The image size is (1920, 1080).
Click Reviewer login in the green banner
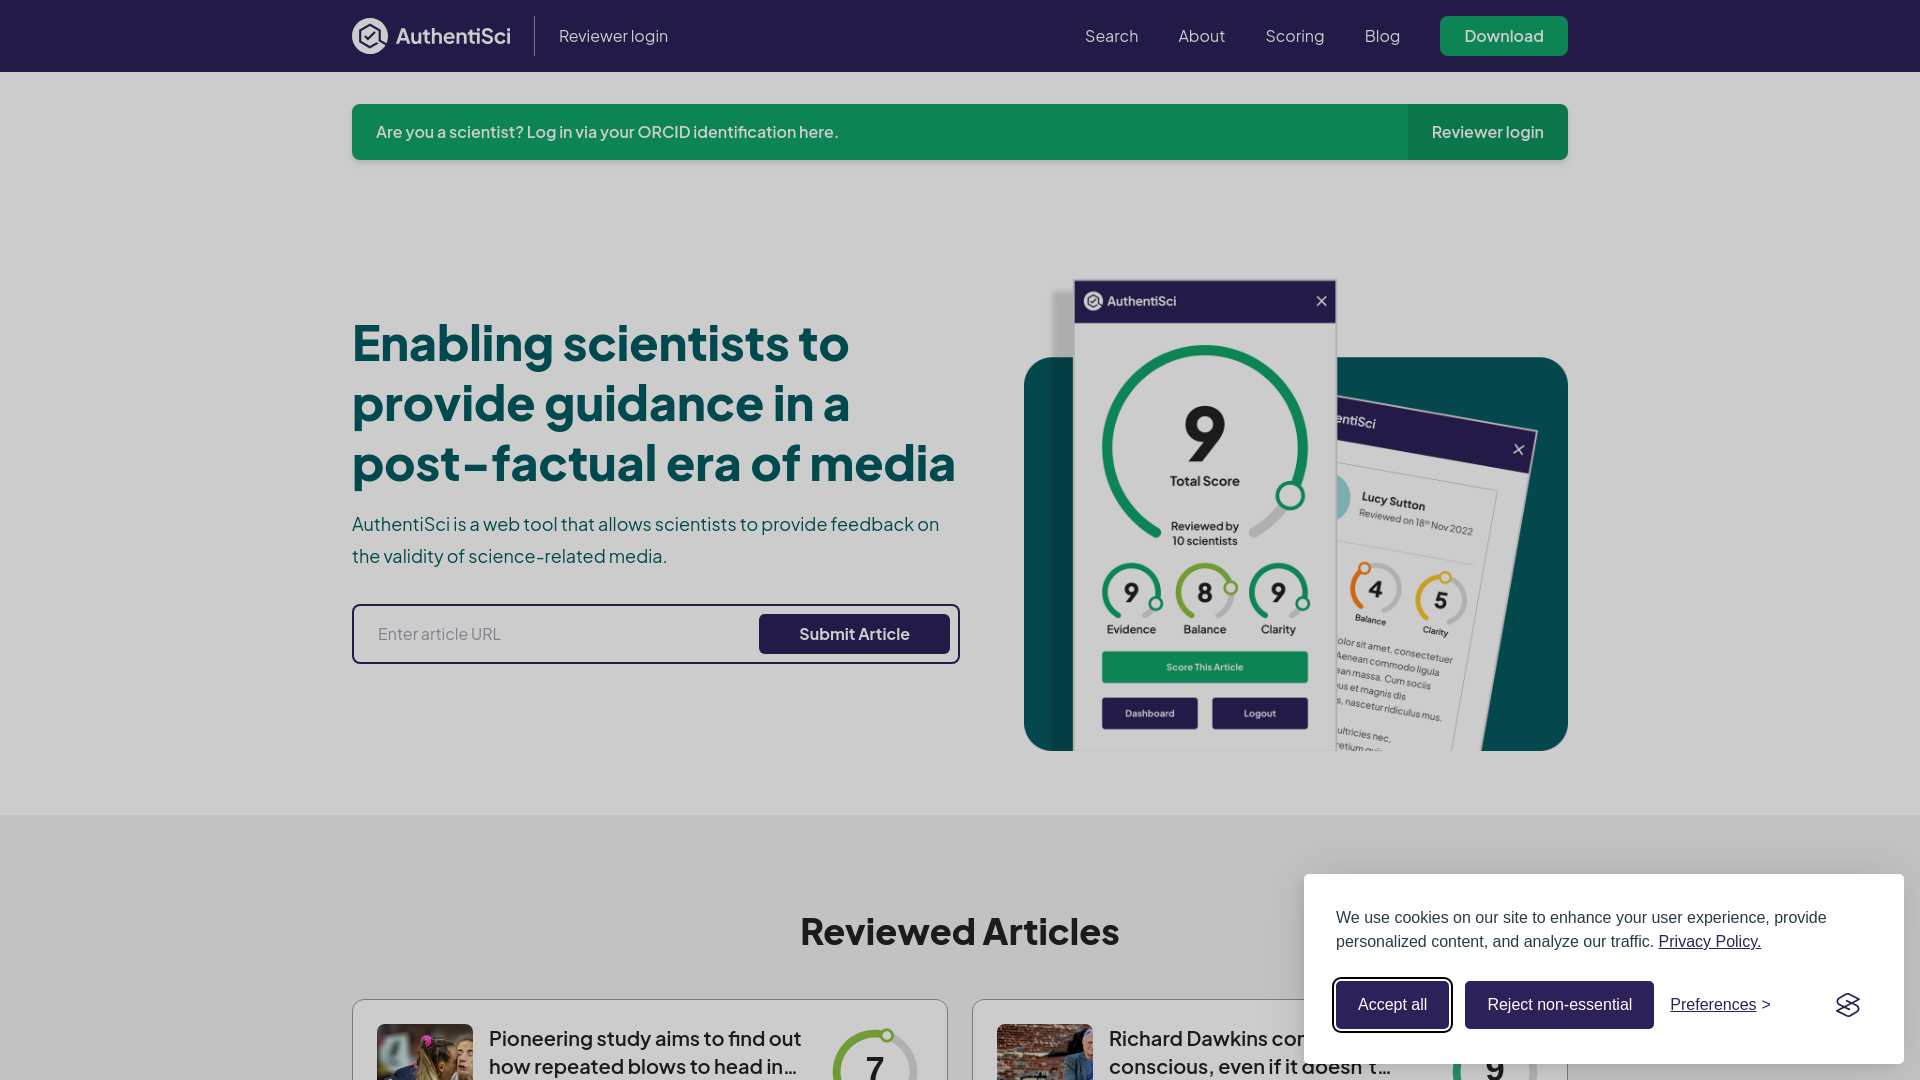click(x=1487, y=132)
